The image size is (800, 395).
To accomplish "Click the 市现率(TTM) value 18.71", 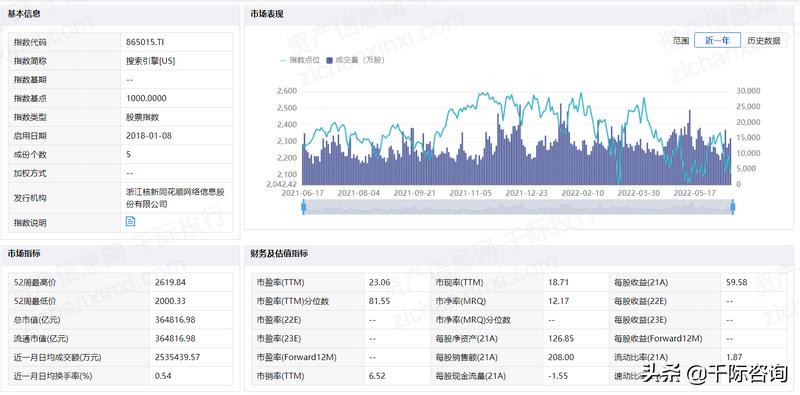I will [x=558, y=282].
